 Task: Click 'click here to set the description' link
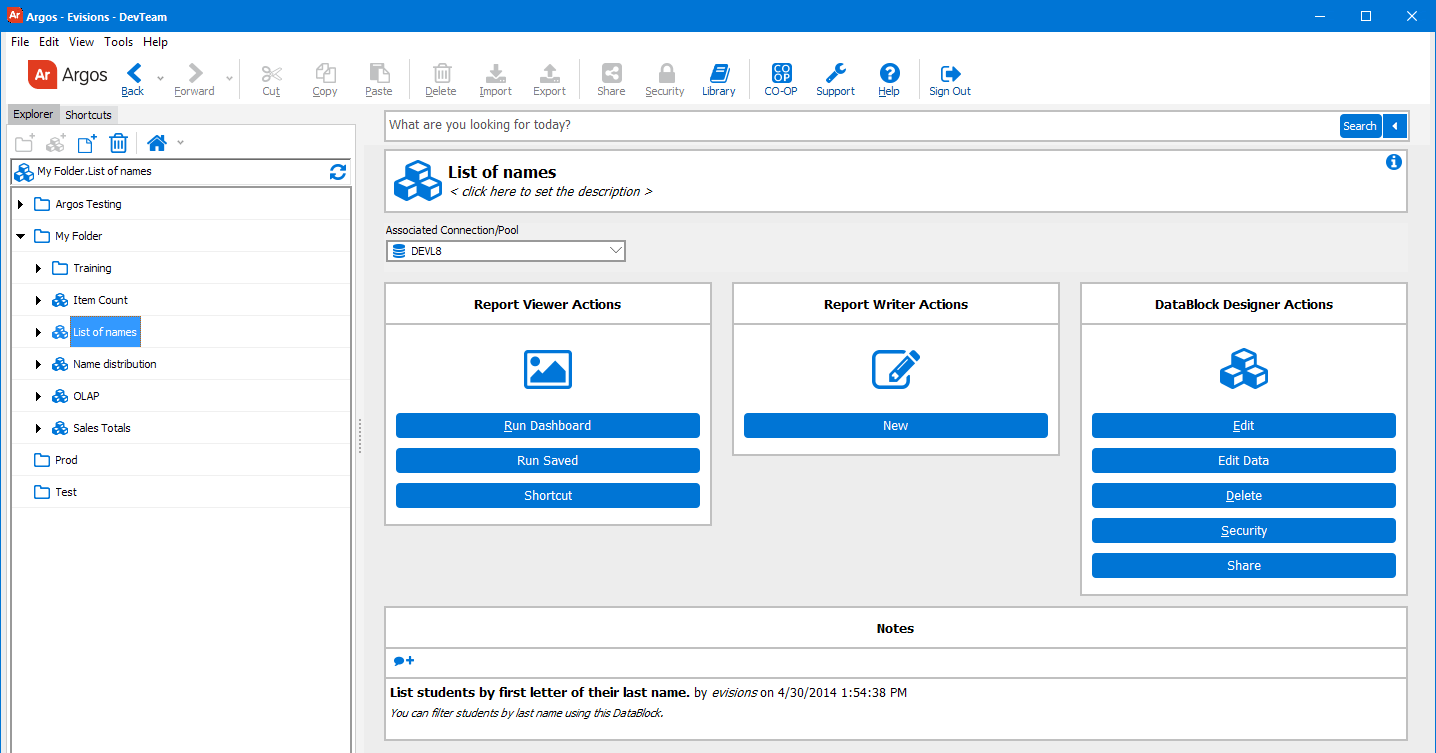pyautogui.click(x=551, y=192)
